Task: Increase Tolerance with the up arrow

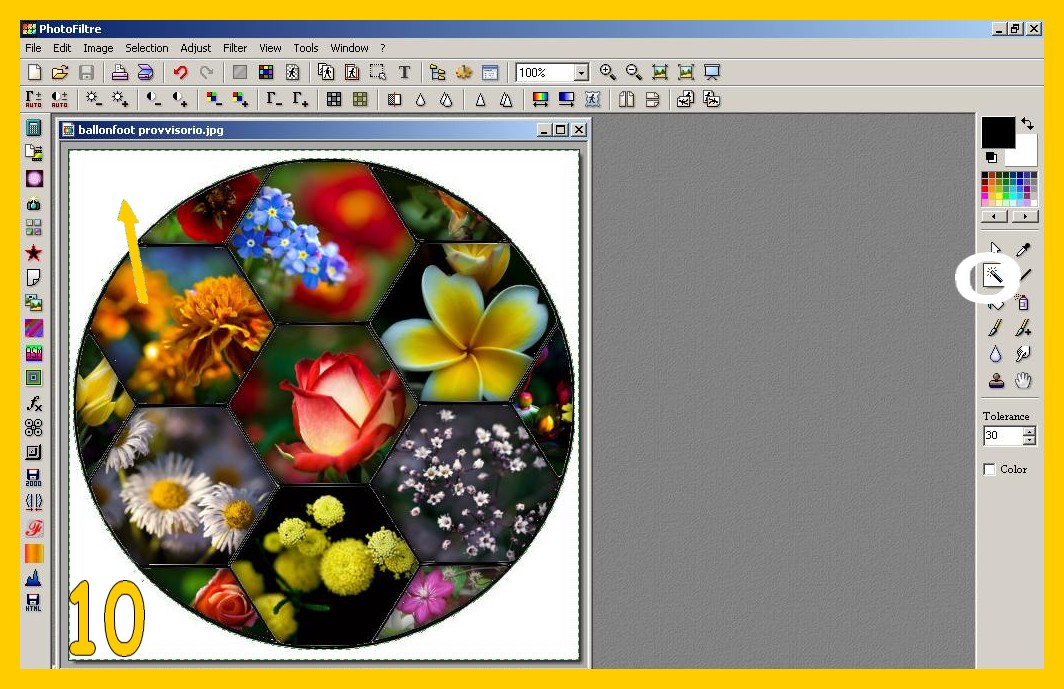Action: [1030, 431]
